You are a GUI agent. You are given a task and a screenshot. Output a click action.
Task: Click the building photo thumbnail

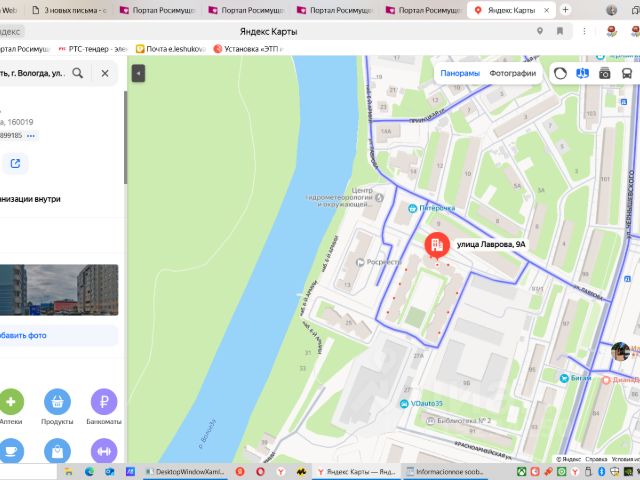[x=59, y=290]
